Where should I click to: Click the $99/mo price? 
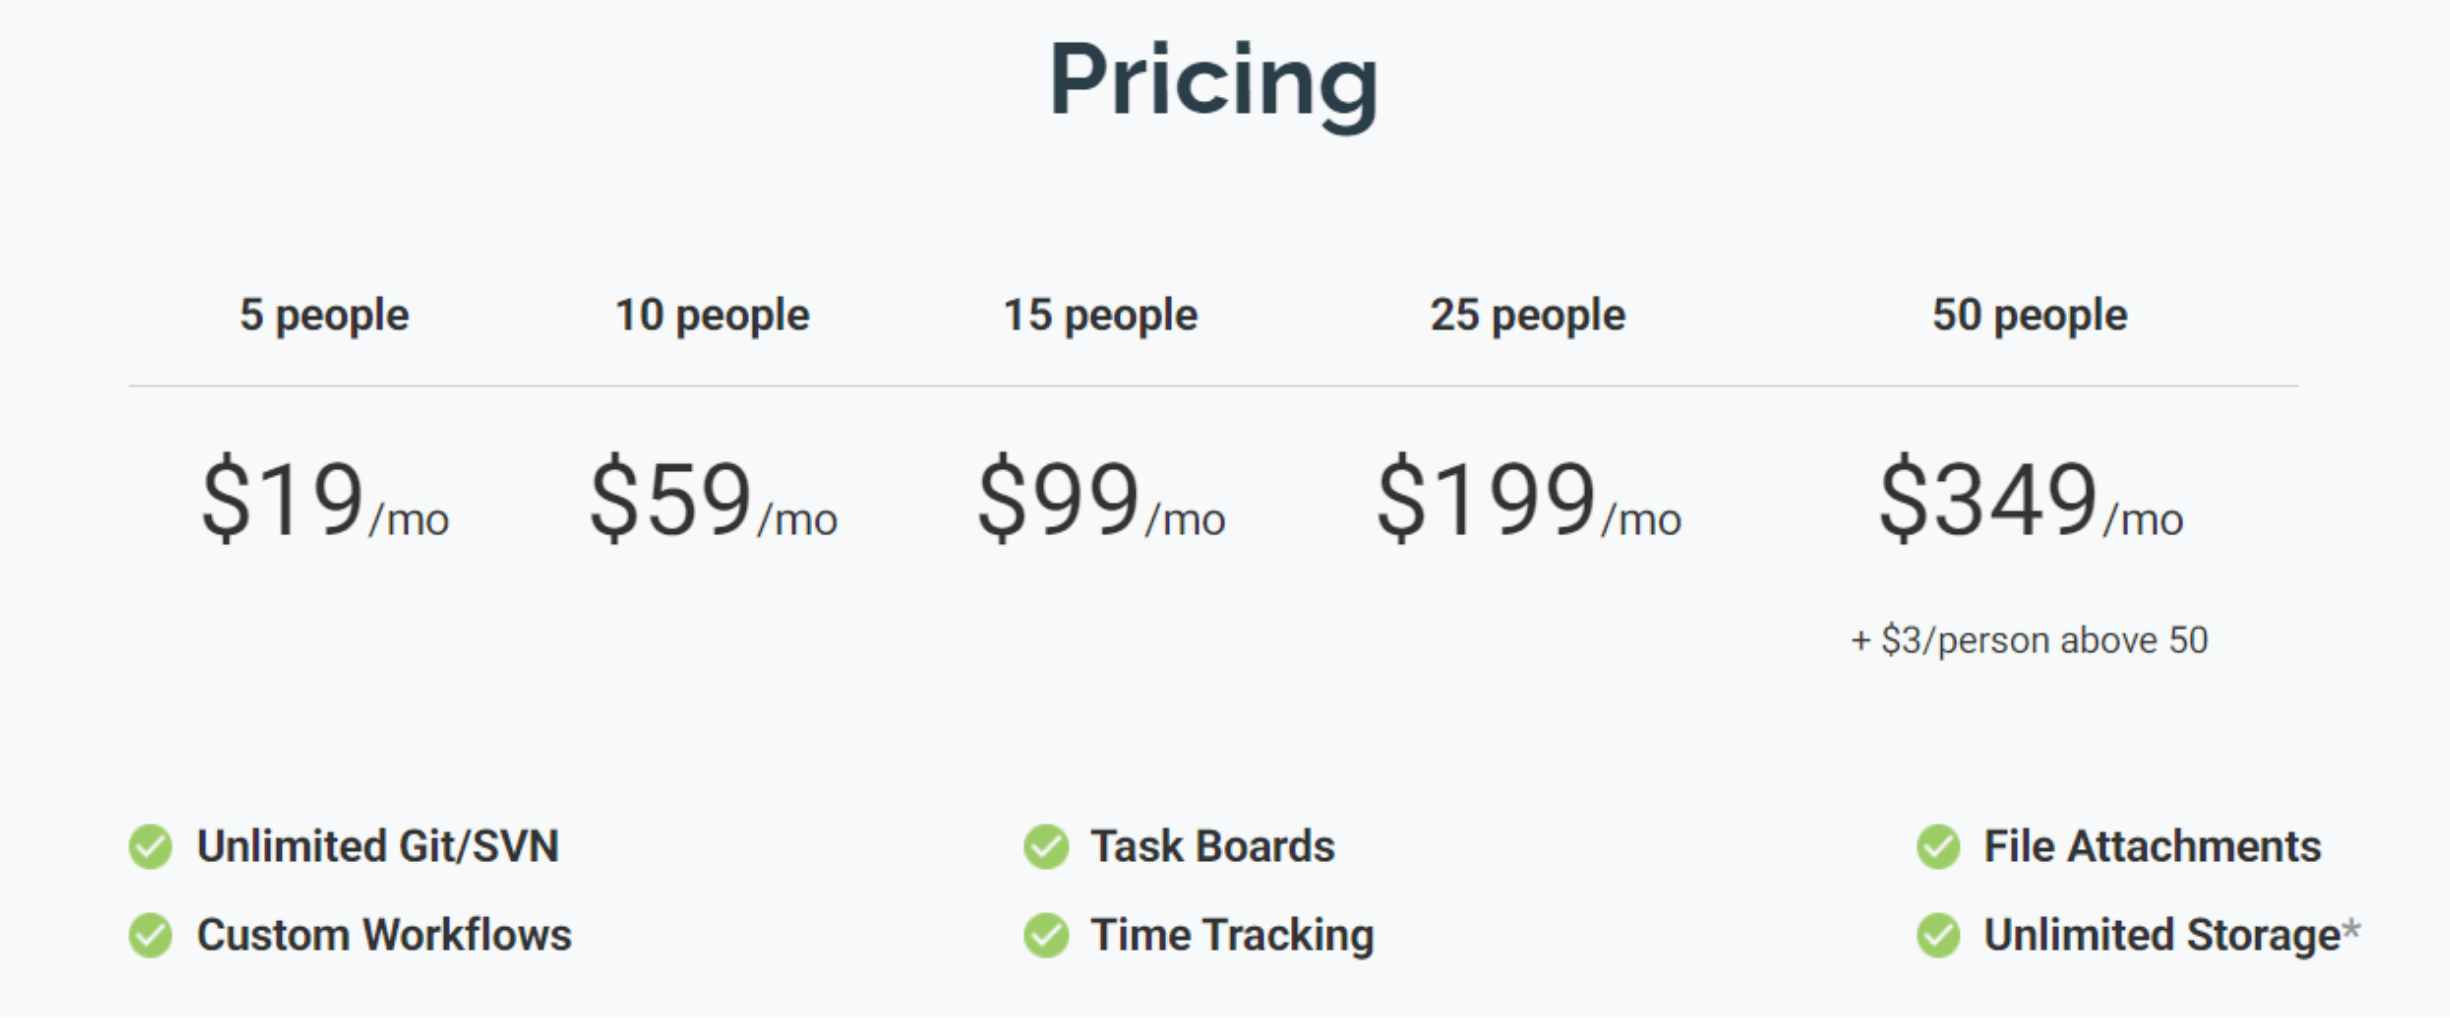[x=1101, y=499]
